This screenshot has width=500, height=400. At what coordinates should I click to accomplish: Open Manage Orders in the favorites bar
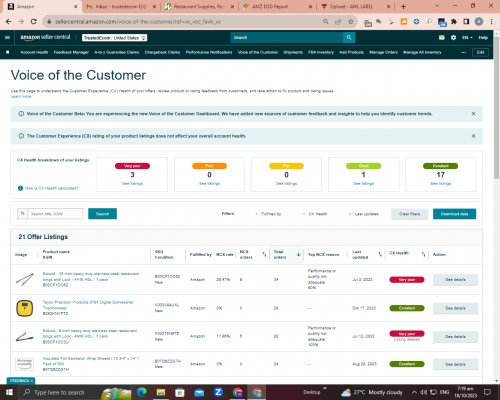point(383,52)
